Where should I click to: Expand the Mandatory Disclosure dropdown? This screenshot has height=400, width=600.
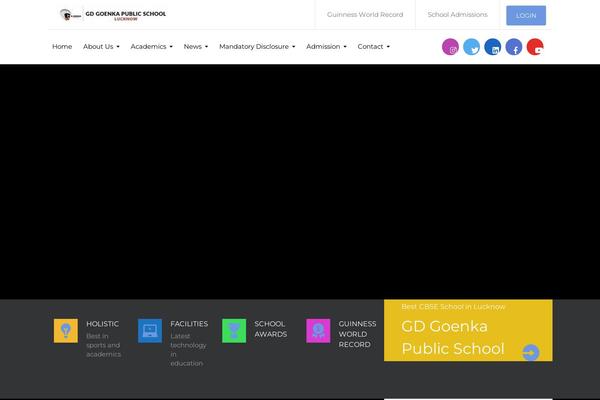(x=257, y=46)
